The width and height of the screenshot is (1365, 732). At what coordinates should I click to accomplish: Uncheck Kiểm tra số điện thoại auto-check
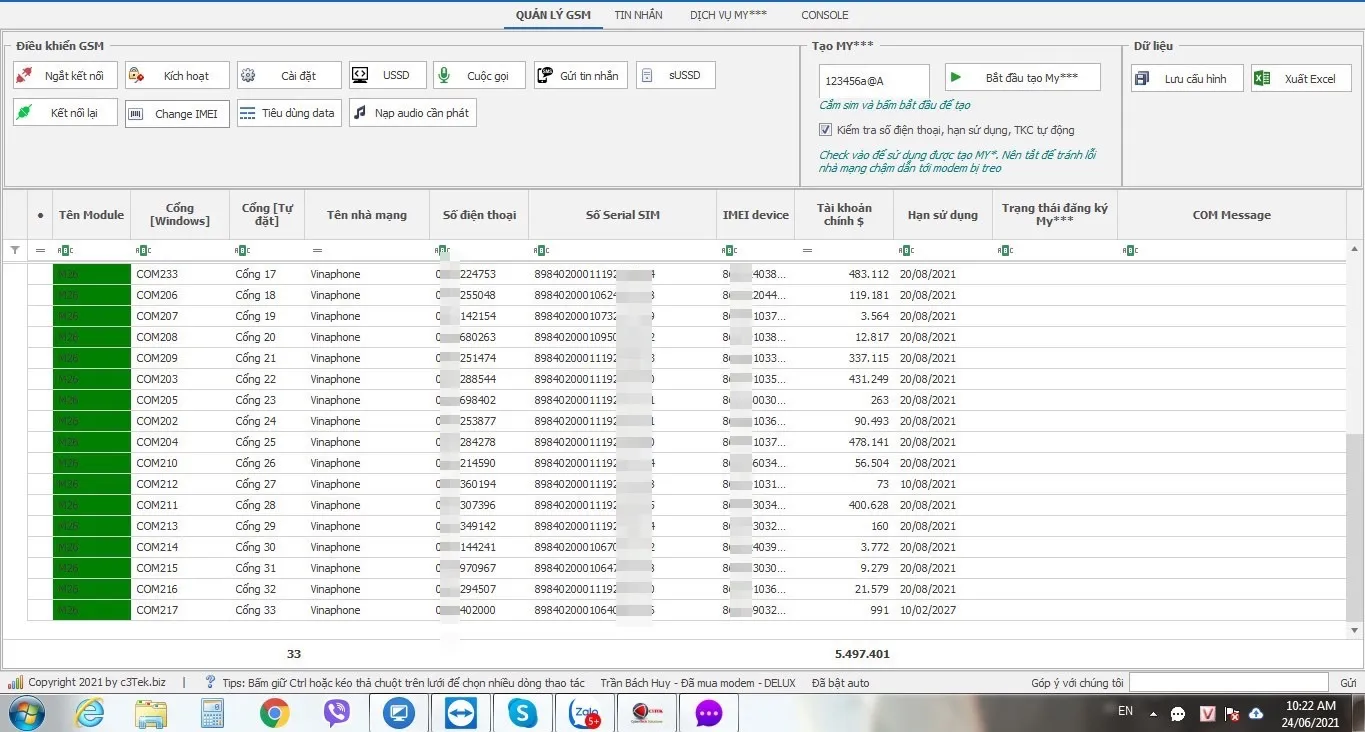(825, 130)
